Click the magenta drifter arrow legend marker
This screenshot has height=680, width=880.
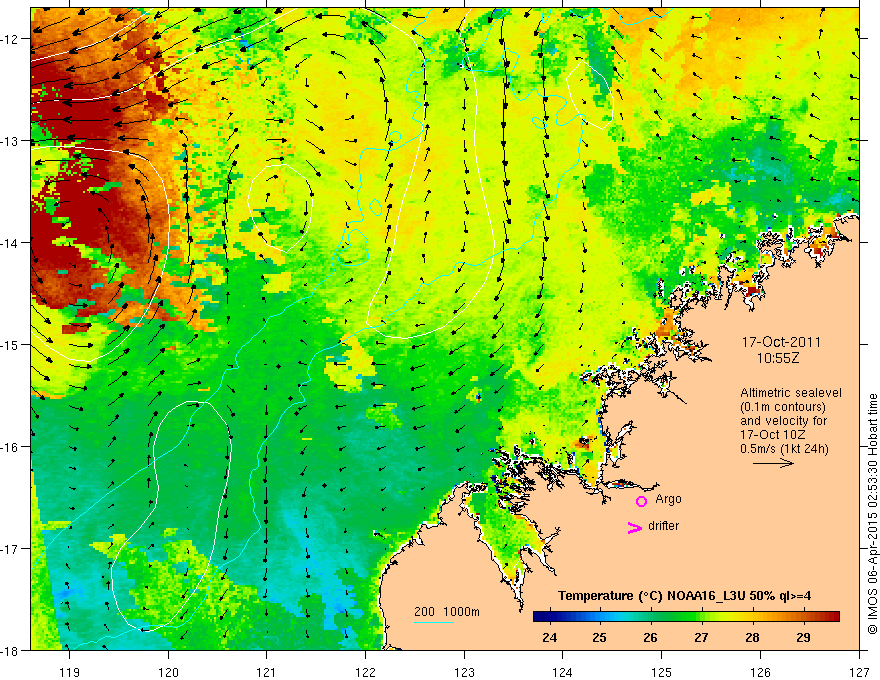point(635,527)
